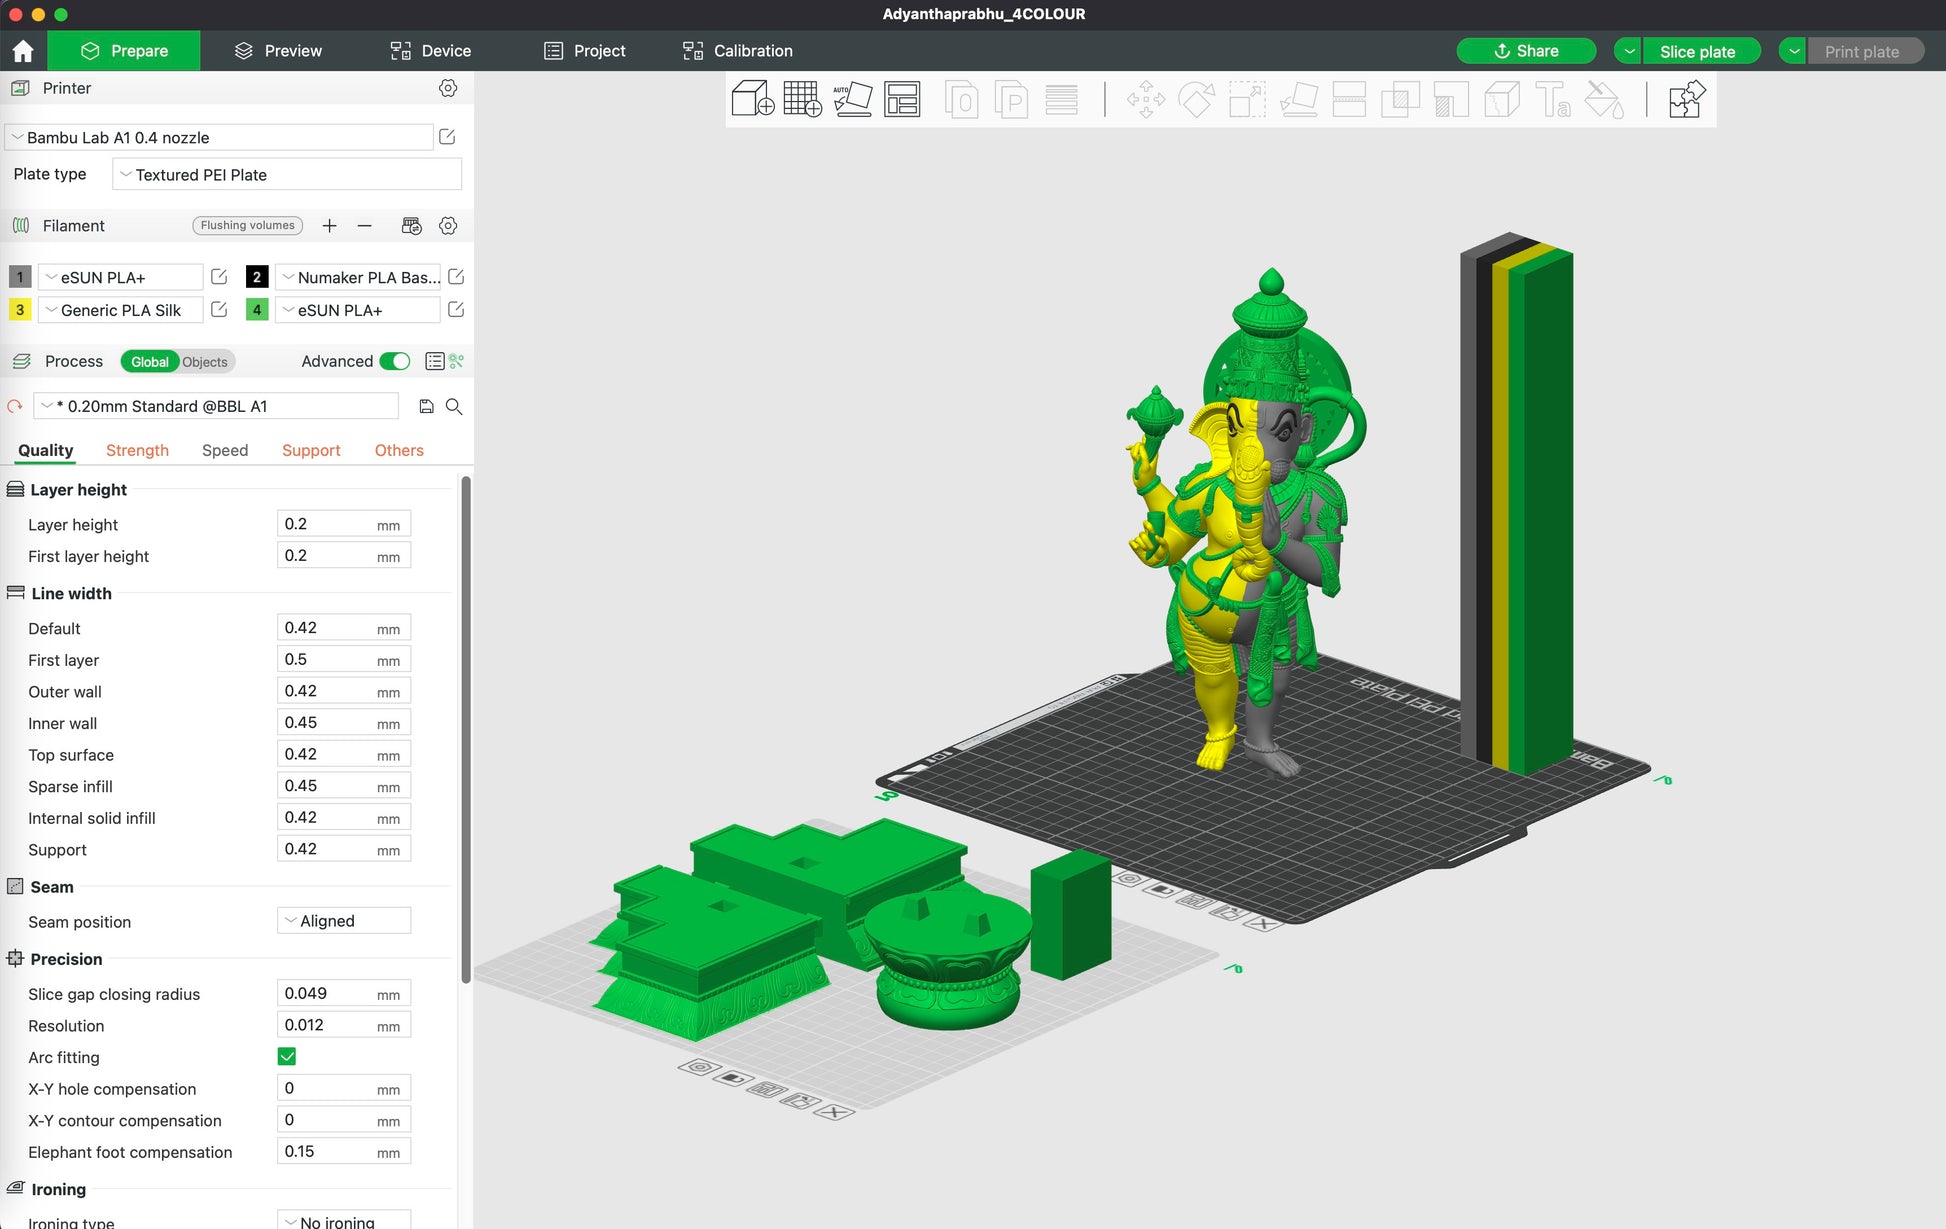The image size is (1946, 1229).
Task: Click the Add plate grid icon
Action: (802, 100)
